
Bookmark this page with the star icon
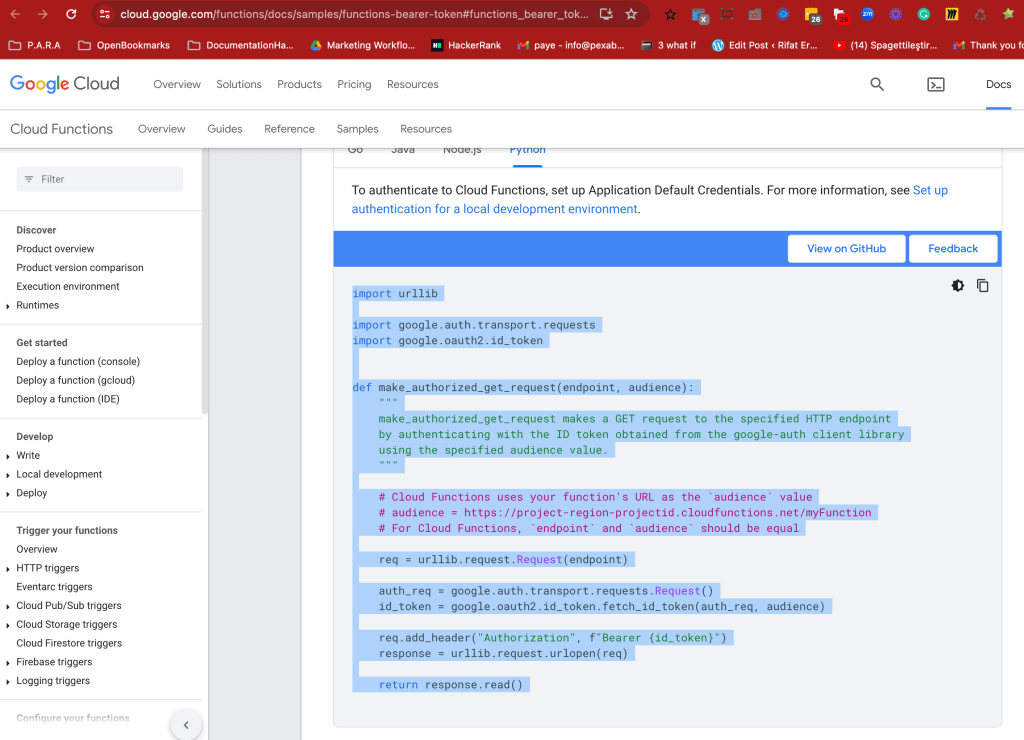click(x=631, y=14)
